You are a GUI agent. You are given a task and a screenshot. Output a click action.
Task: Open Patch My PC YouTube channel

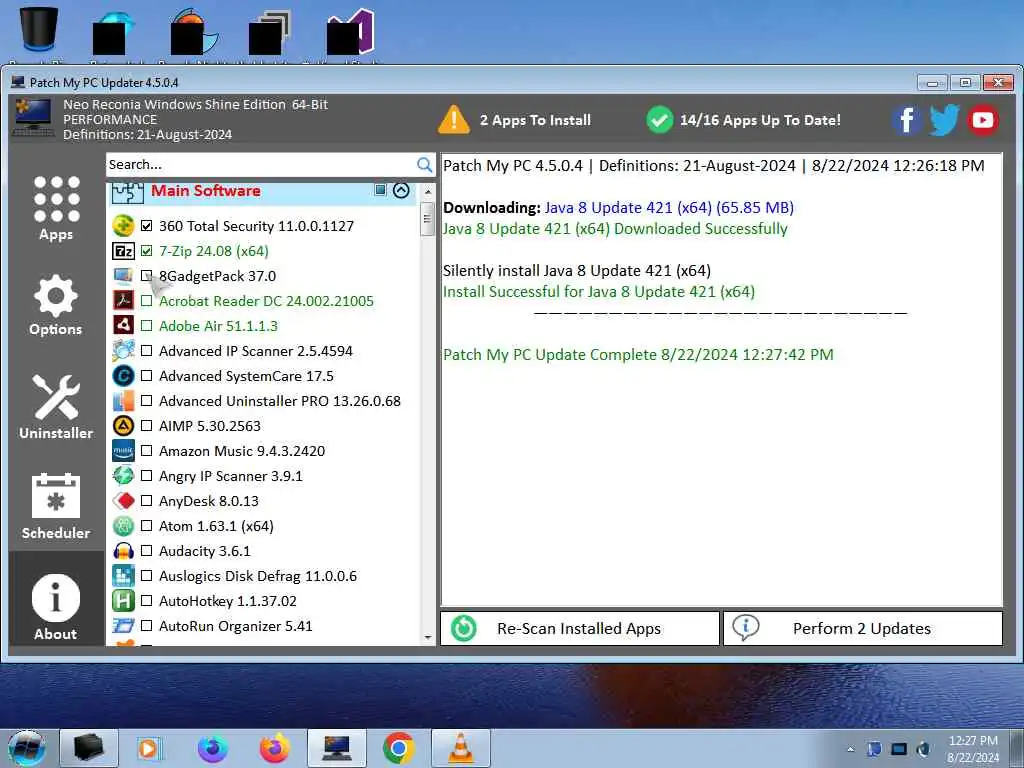[983, 120]
